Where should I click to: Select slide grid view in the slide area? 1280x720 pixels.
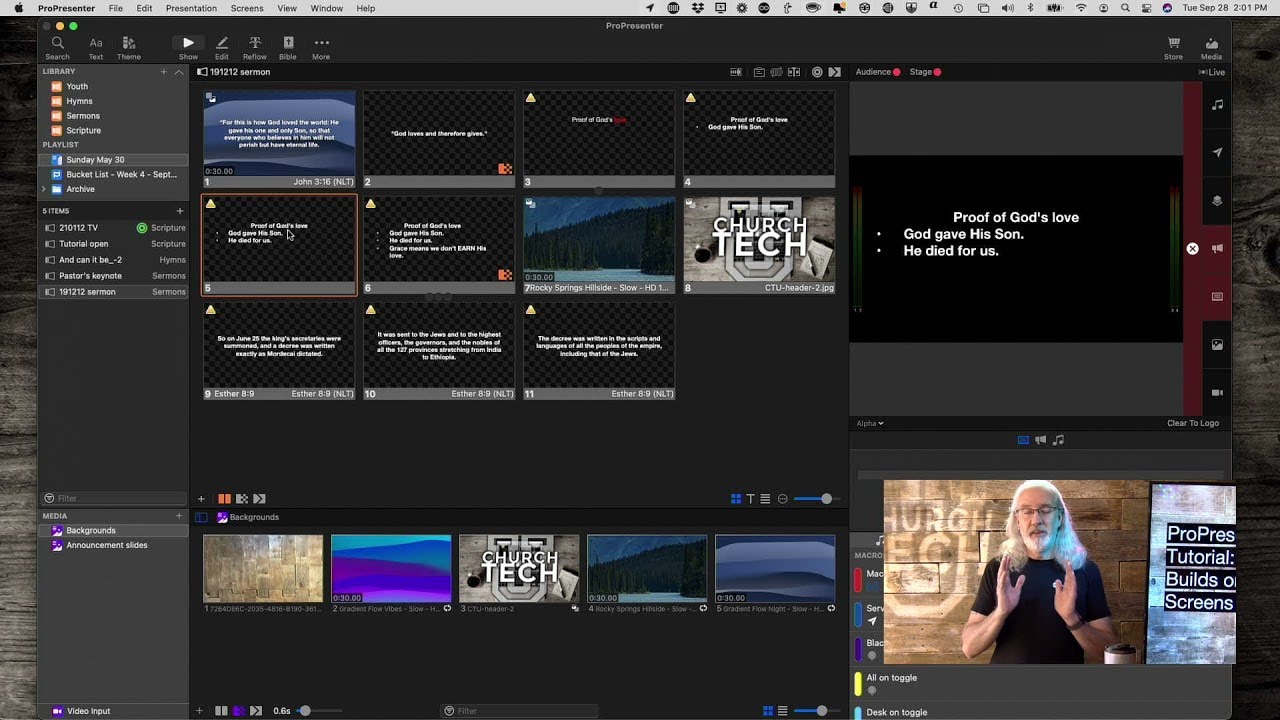(x=736, y=499)
